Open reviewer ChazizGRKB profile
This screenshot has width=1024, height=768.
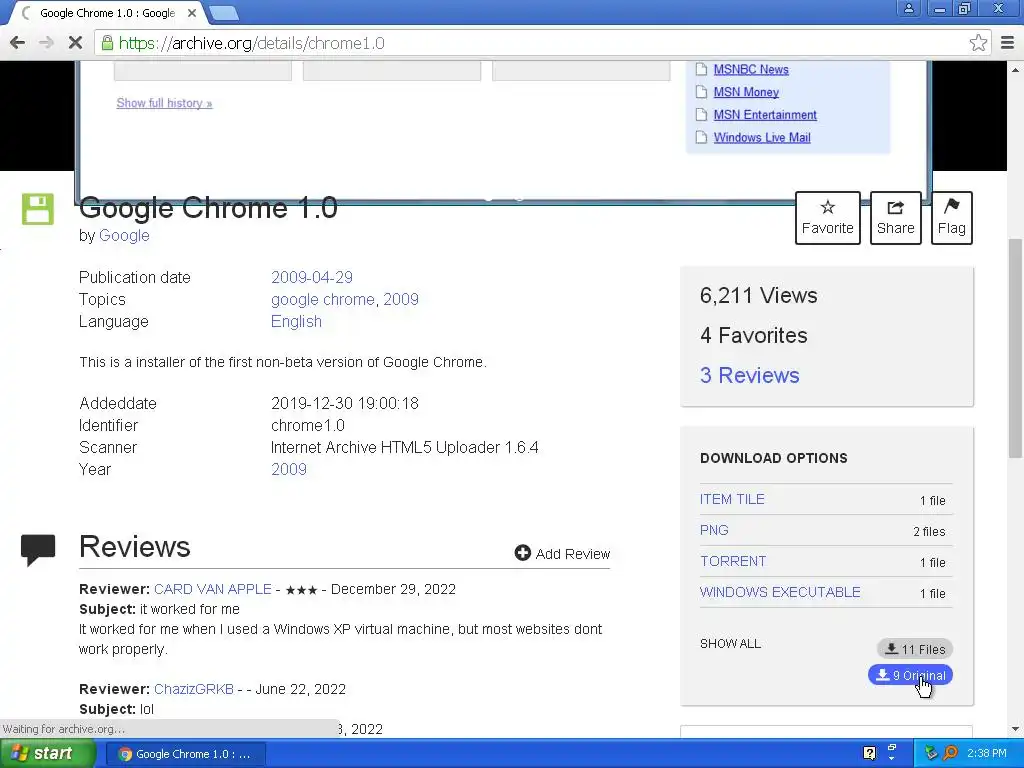coord(193,690)
